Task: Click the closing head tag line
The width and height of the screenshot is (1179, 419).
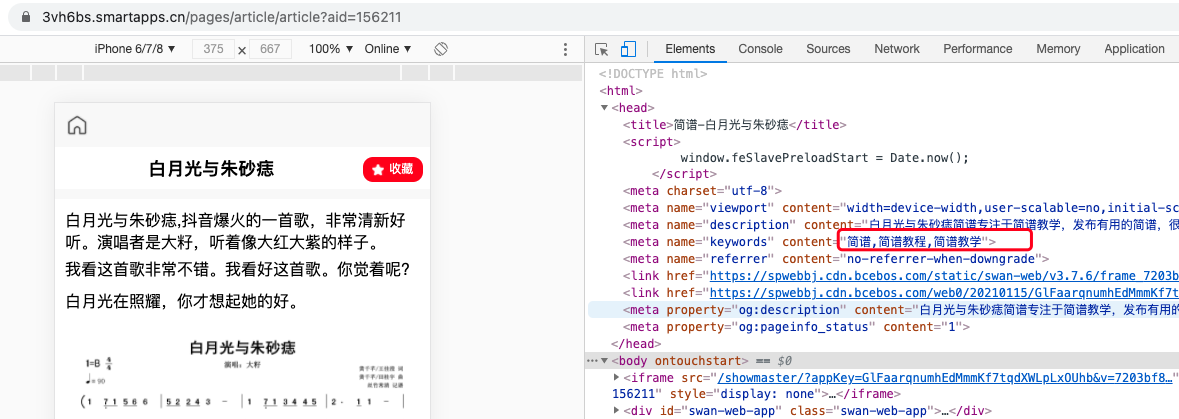Action: [x=637, y=343]
